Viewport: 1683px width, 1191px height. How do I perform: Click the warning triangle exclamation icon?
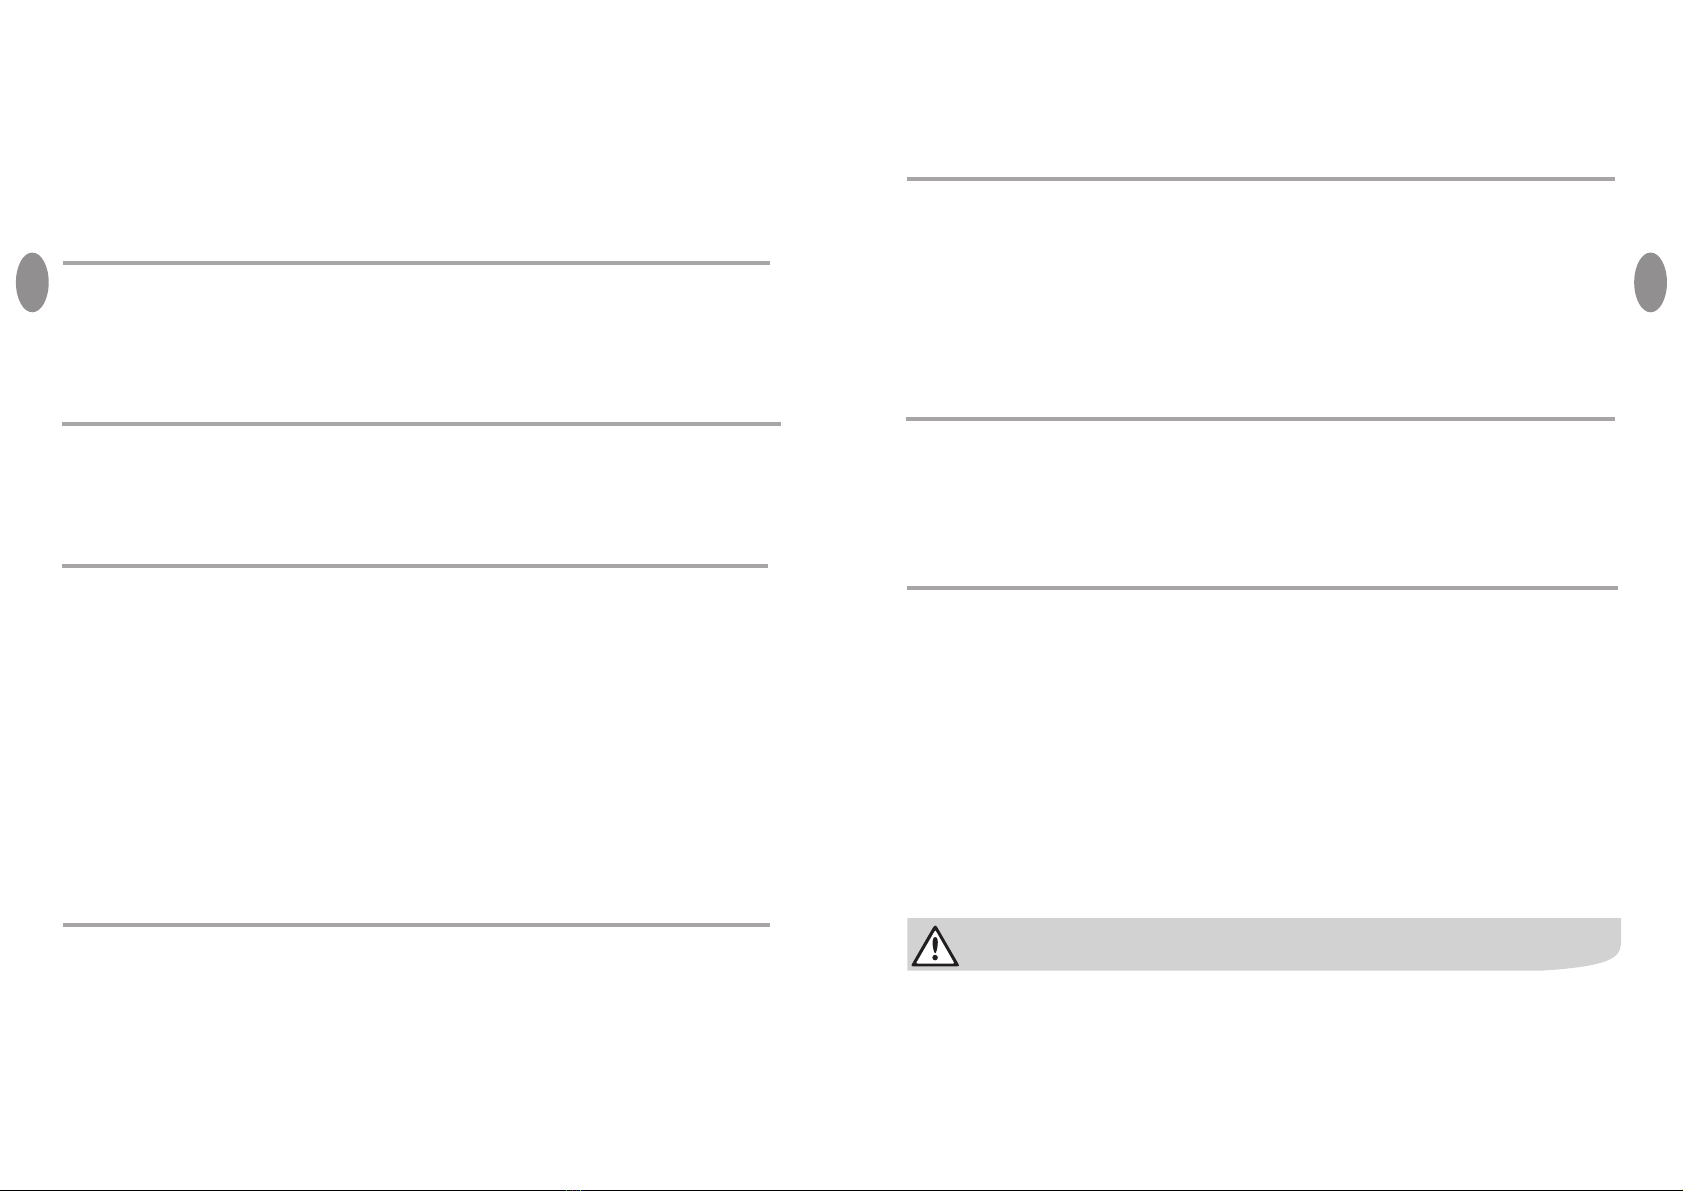pyautogui.click(x=935, y=946)
